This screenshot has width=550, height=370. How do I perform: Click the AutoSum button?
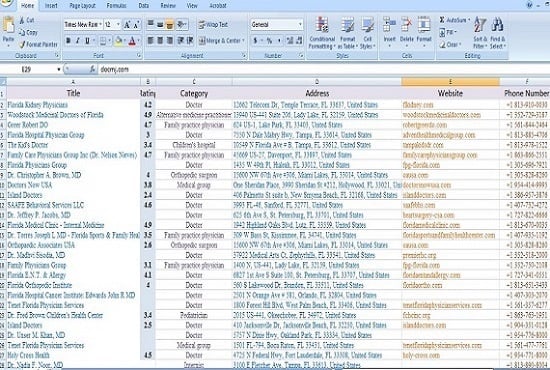pyautogui.click(x=454, y=20)
